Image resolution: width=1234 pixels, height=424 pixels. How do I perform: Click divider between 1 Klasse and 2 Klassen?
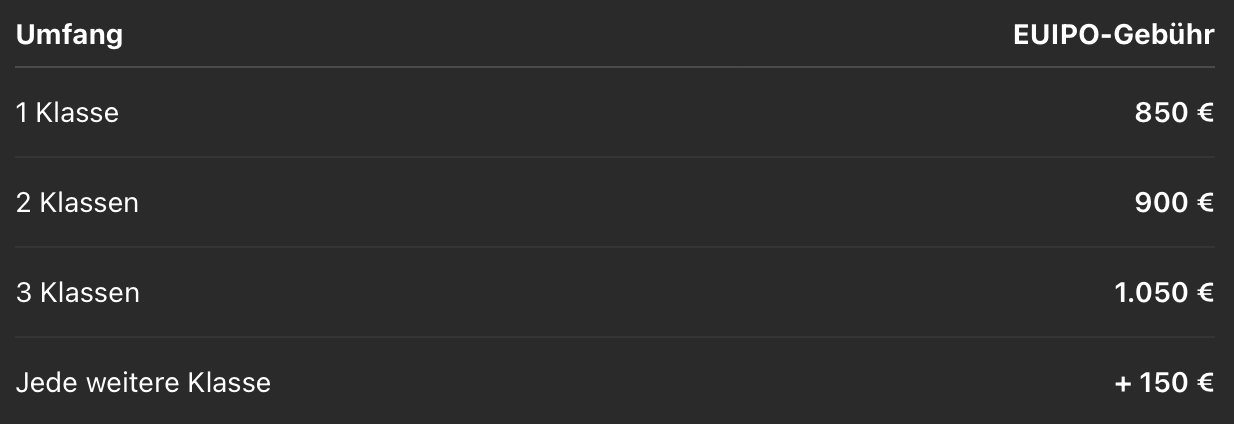[615, 157]
